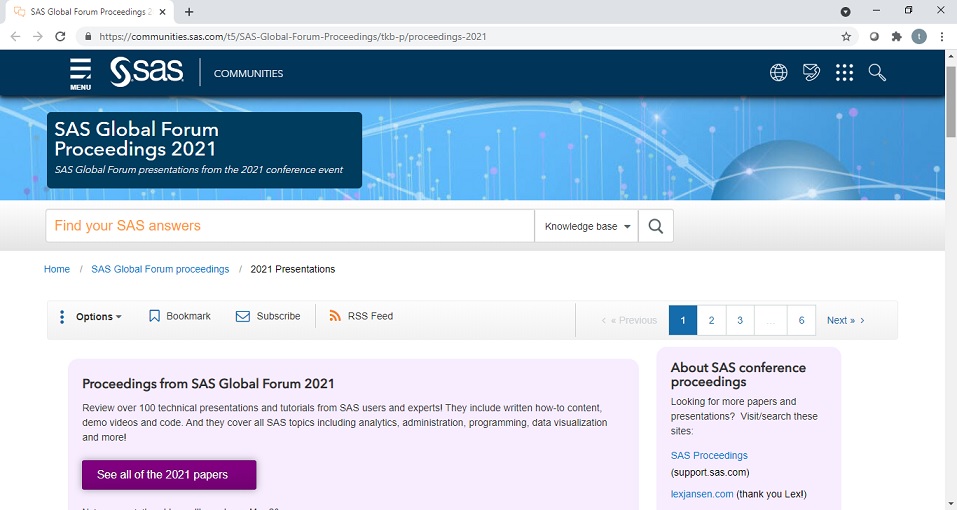Open the Knowledge base dropdown
The image size is (957, 510).
587,226
